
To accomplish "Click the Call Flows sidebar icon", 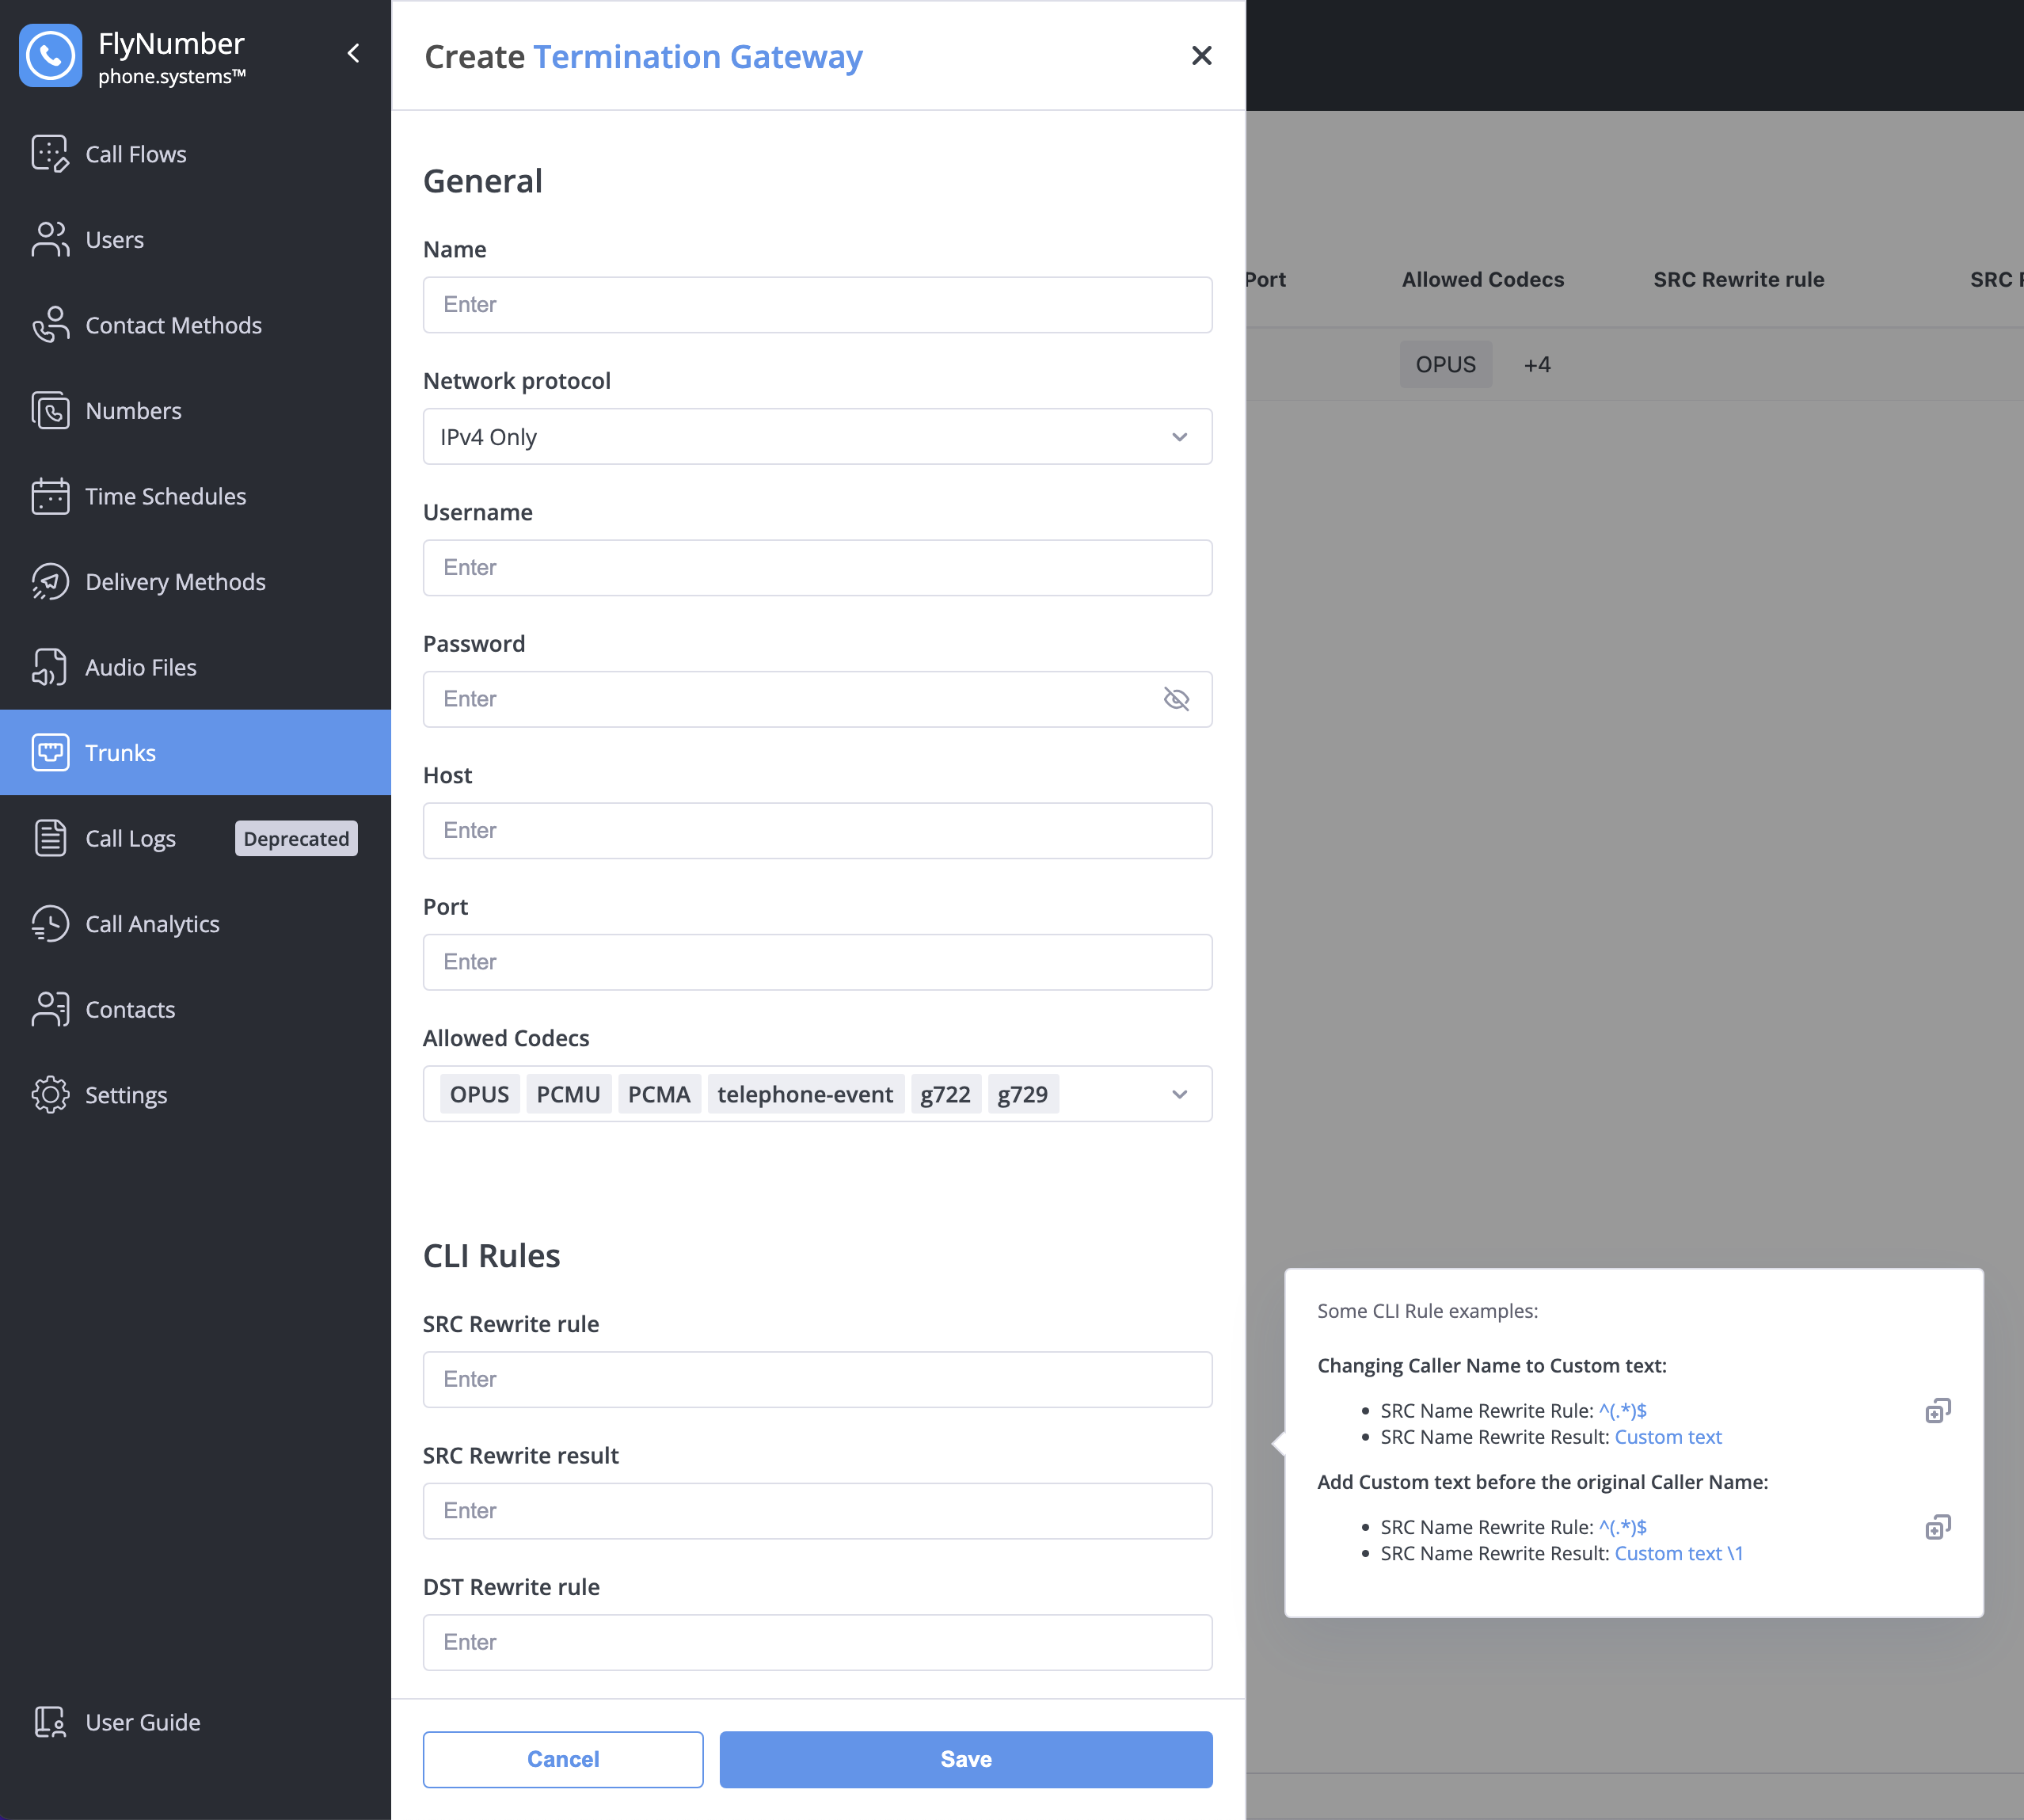I will [x=50, y=154].
